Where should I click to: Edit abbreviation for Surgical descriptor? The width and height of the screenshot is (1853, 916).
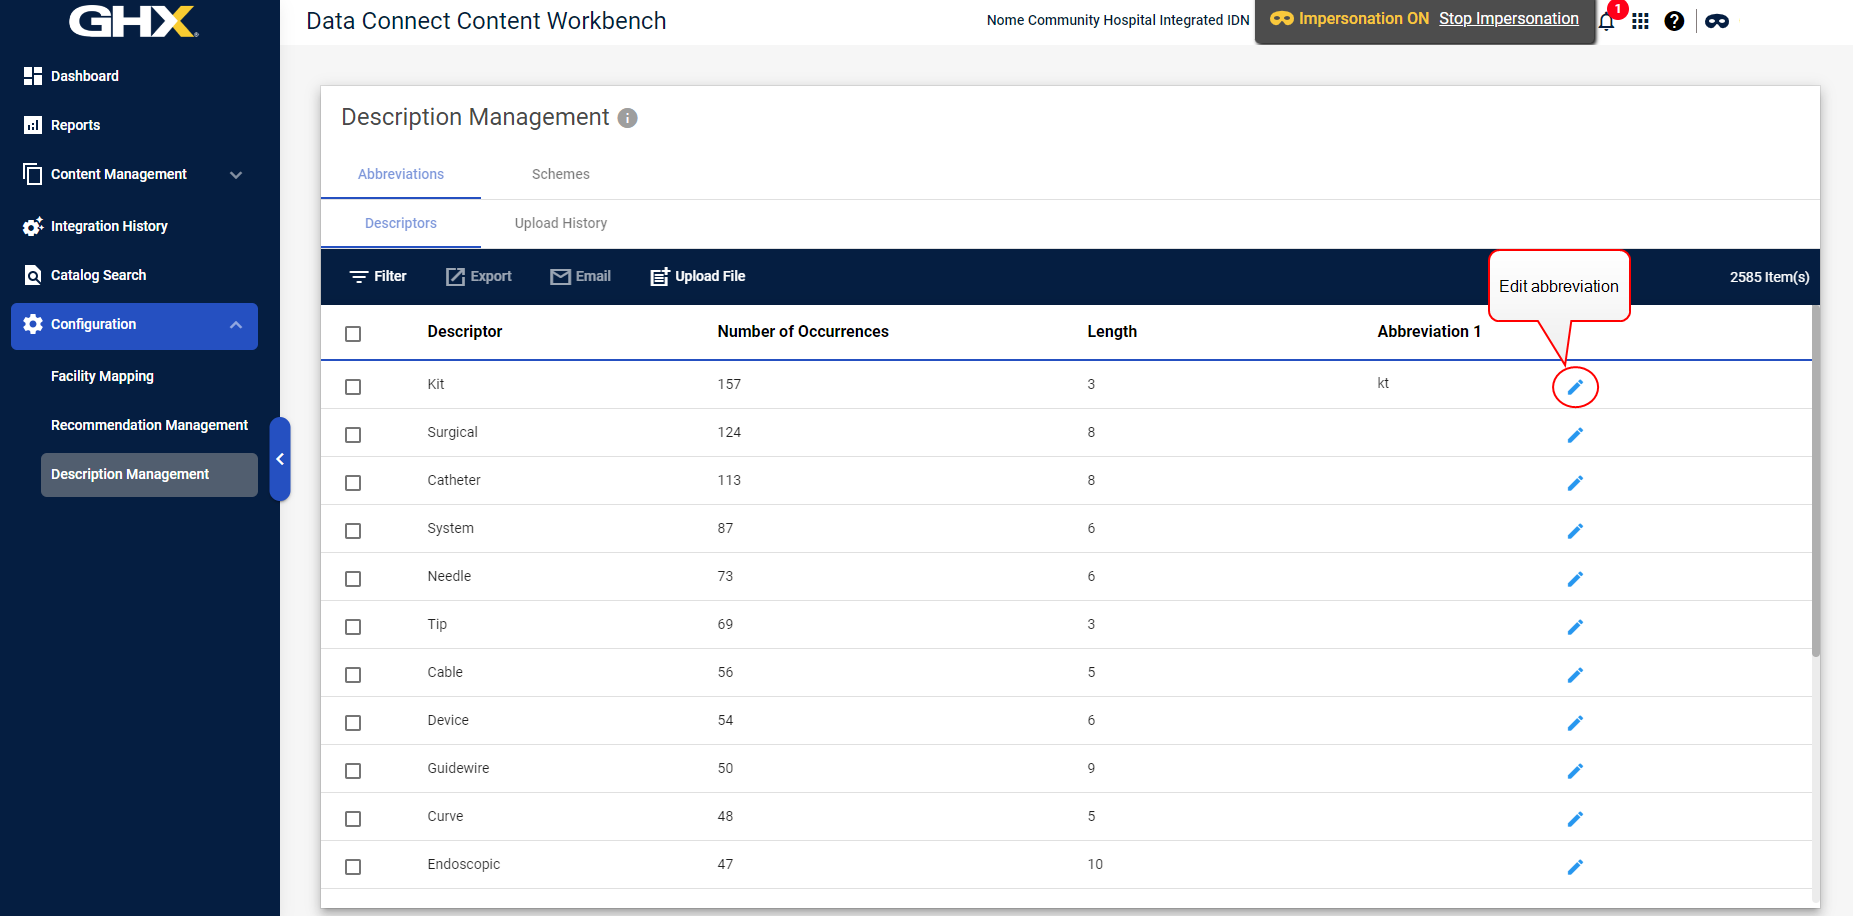(x=1575, y=435)
